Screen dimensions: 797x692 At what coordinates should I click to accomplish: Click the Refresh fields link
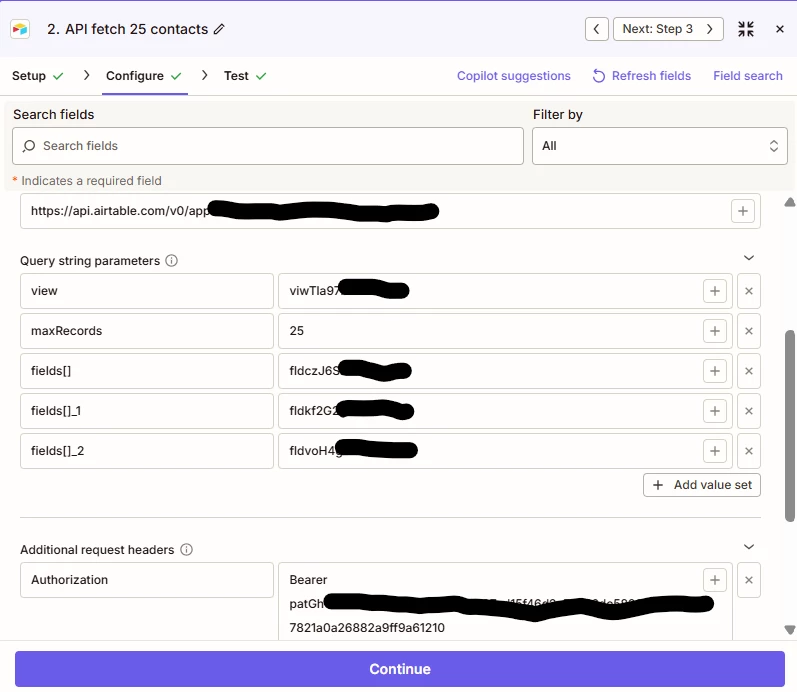tap(641, 76)
